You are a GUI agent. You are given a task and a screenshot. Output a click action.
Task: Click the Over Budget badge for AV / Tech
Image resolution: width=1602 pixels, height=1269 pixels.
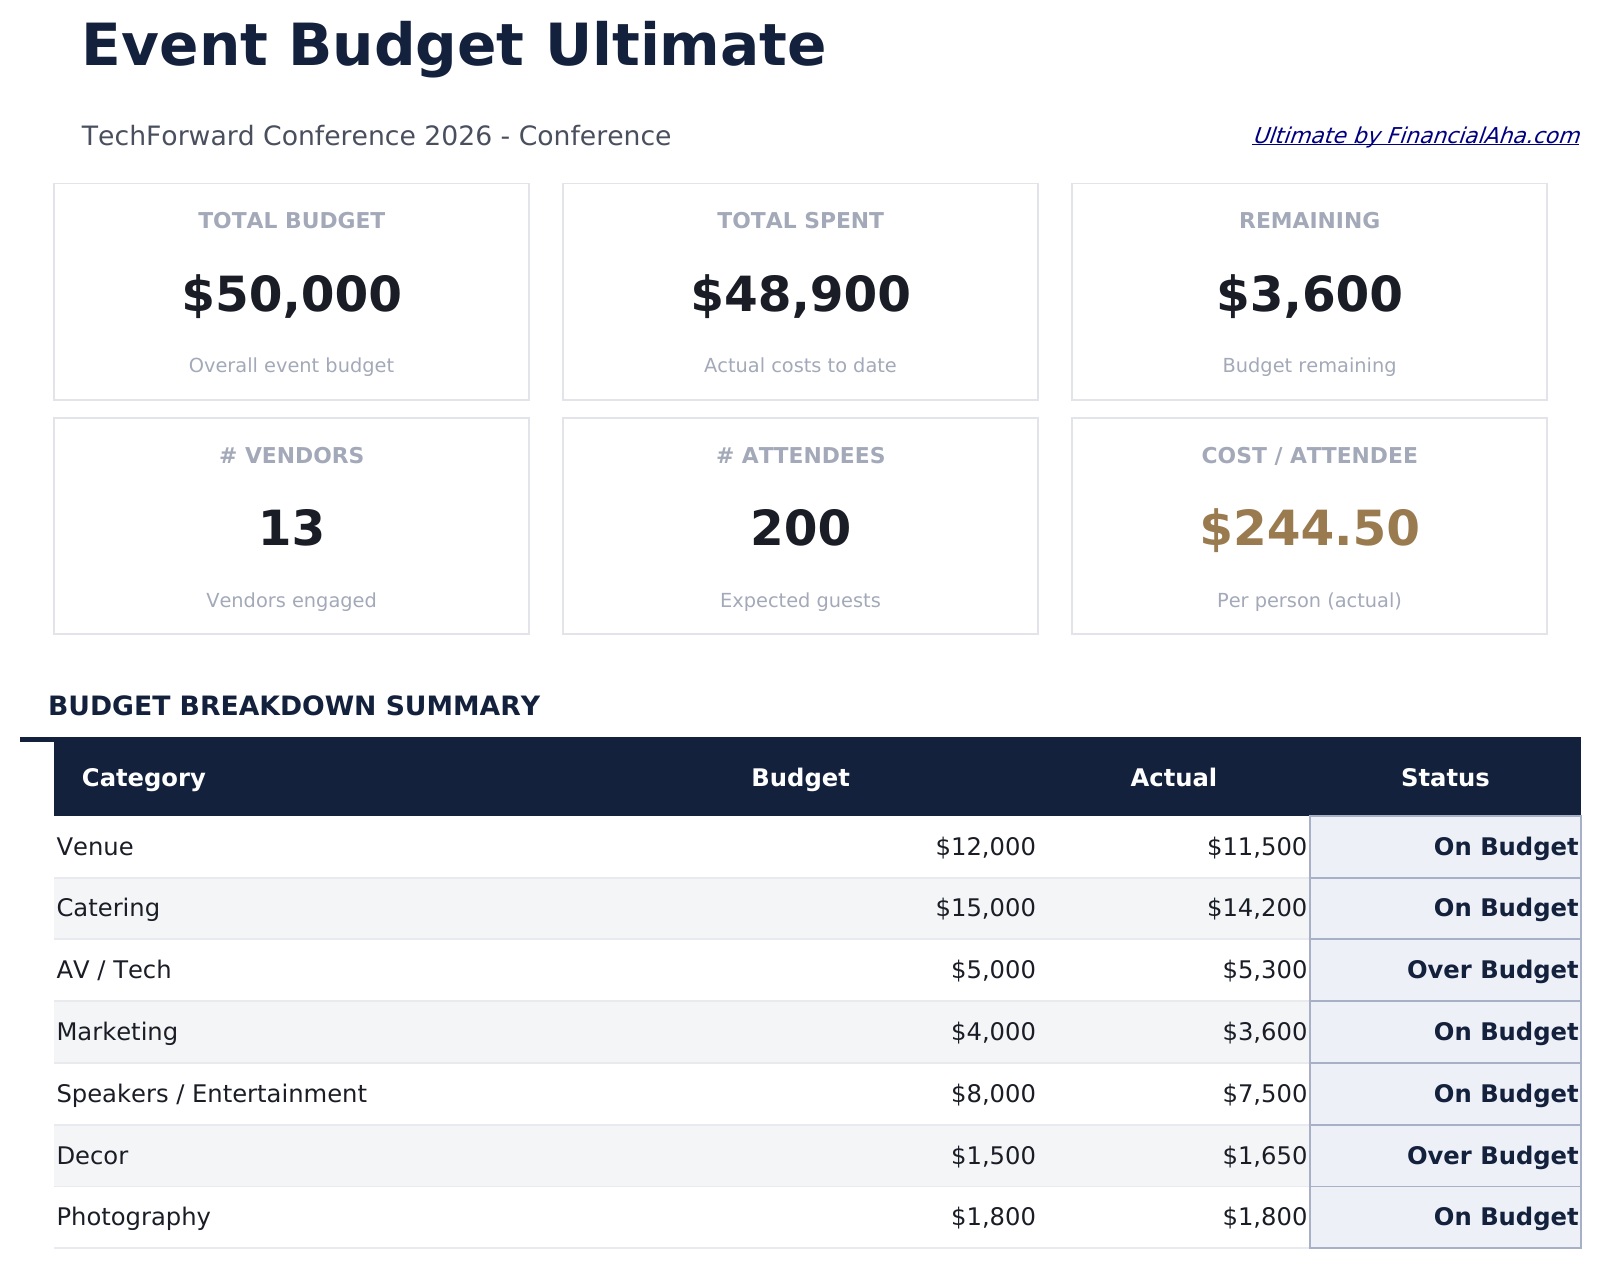click(x=1493, y=969)
